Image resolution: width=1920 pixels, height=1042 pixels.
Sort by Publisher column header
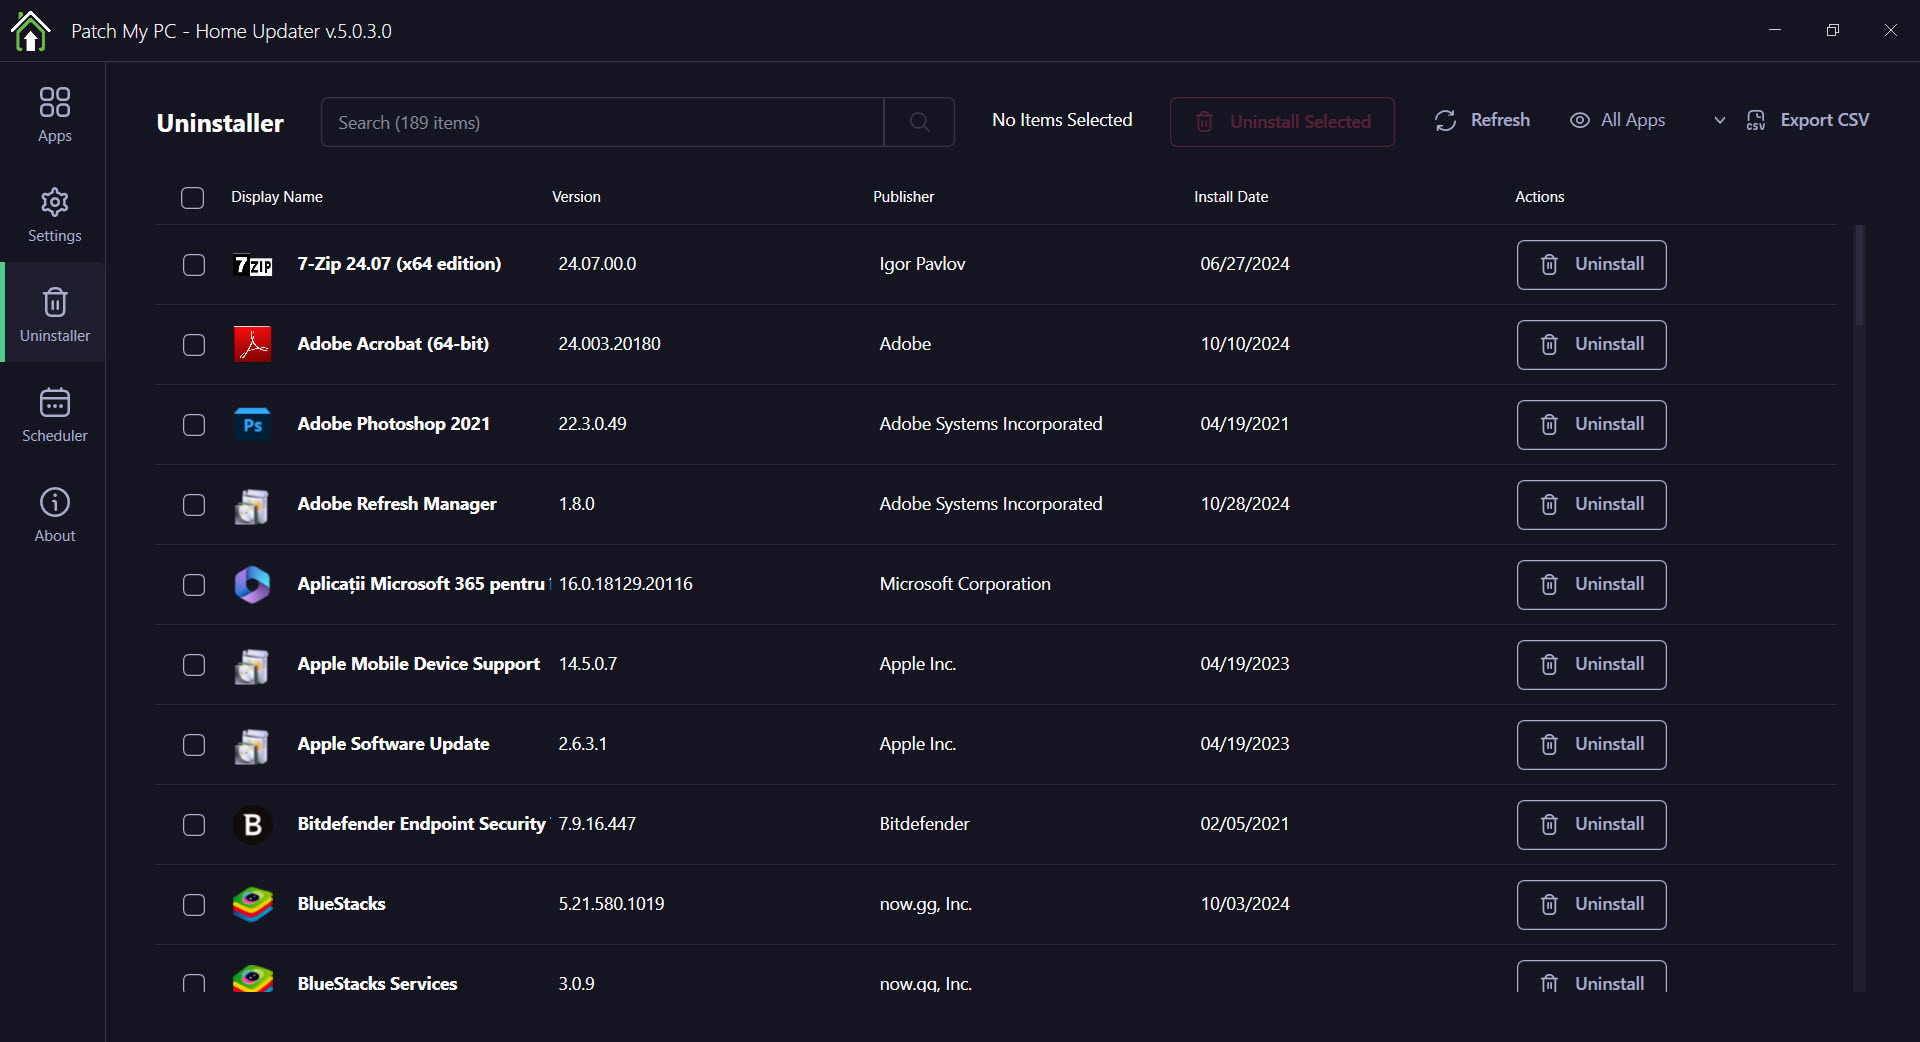point(903,197)
